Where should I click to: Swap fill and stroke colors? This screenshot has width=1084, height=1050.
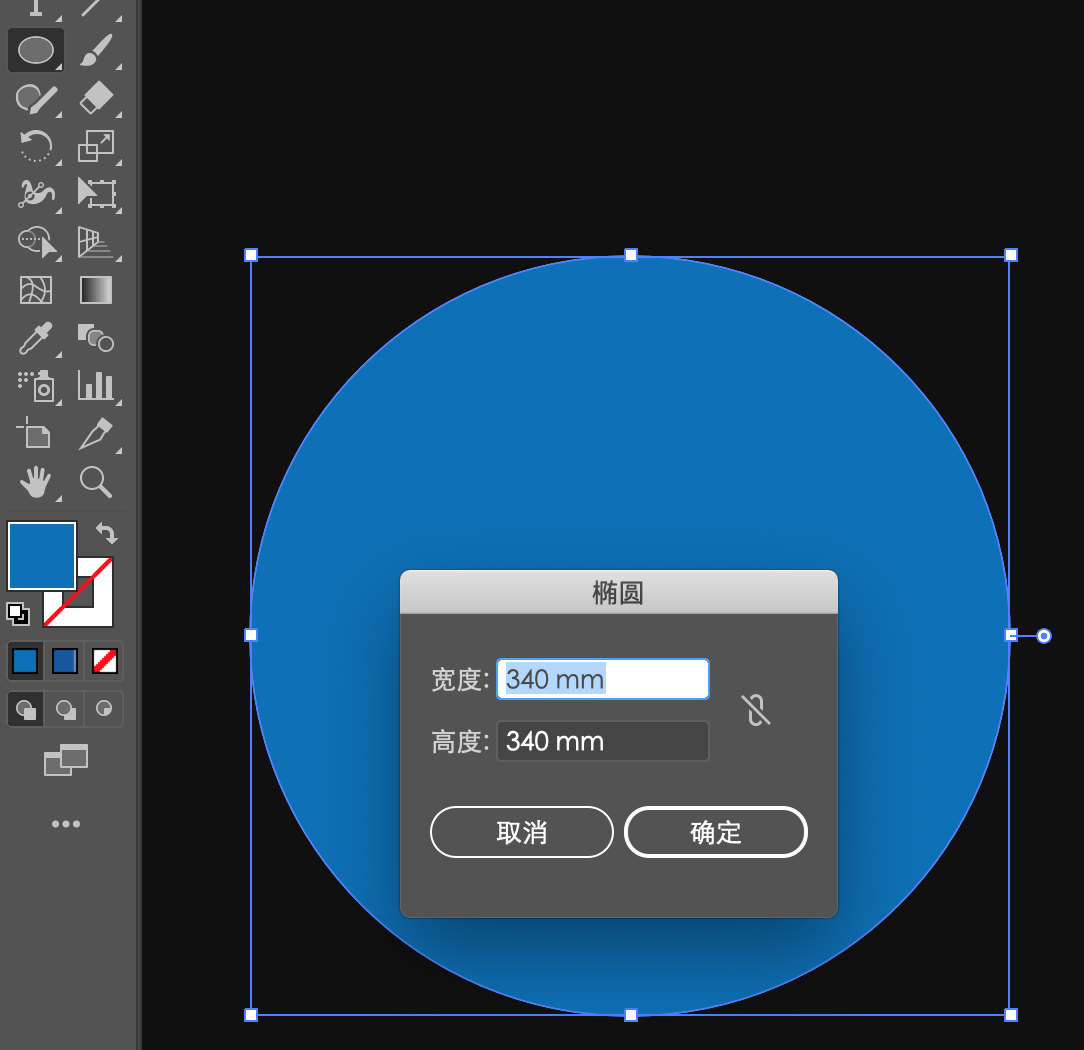106,533
